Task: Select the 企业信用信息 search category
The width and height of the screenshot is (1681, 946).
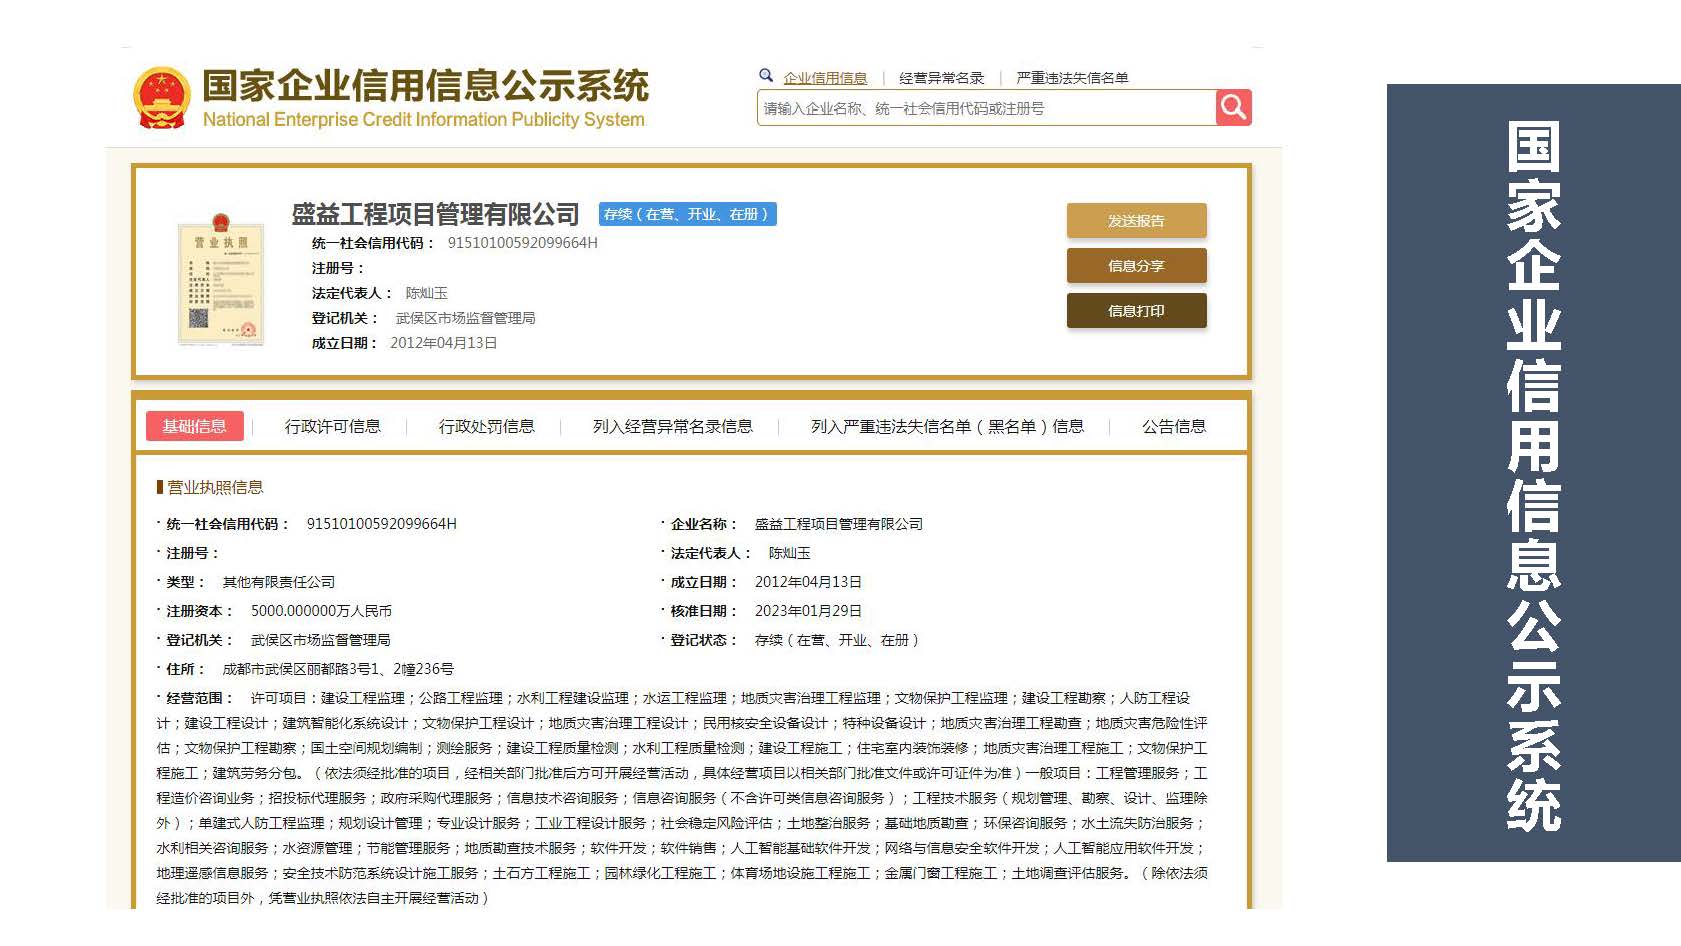Action: coord(825,78)
